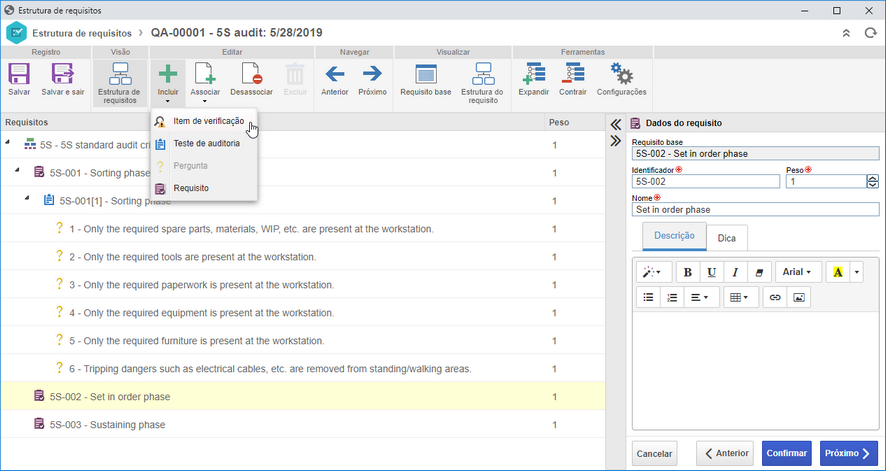Click the Confirmar button
Screen dimensions: 886x471
click(x=787, y=453)
